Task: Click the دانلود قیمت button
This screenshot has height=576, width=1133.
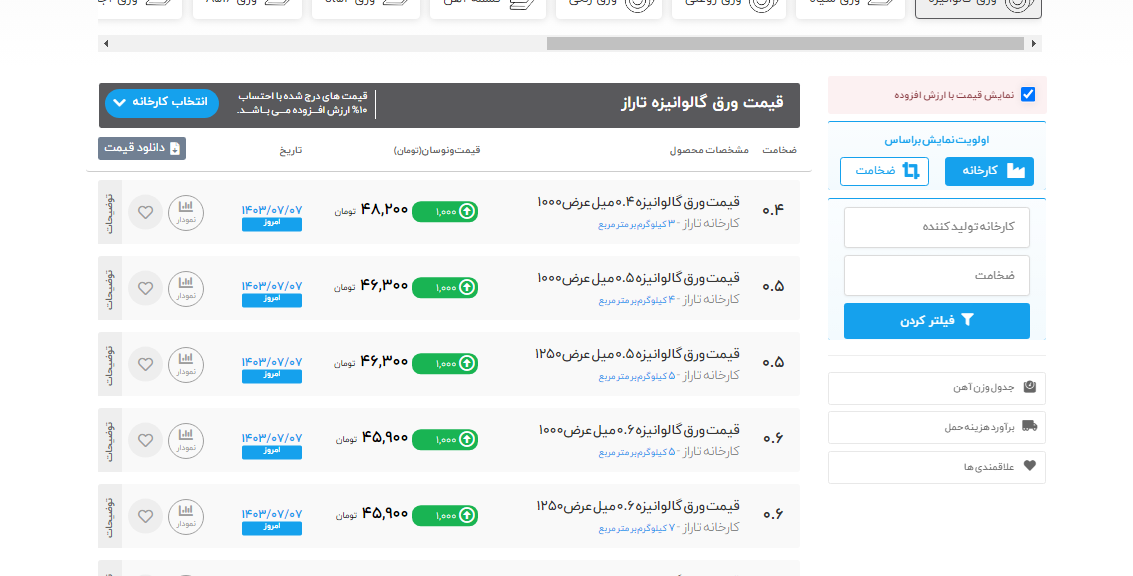Action: (x=142, y=148)
